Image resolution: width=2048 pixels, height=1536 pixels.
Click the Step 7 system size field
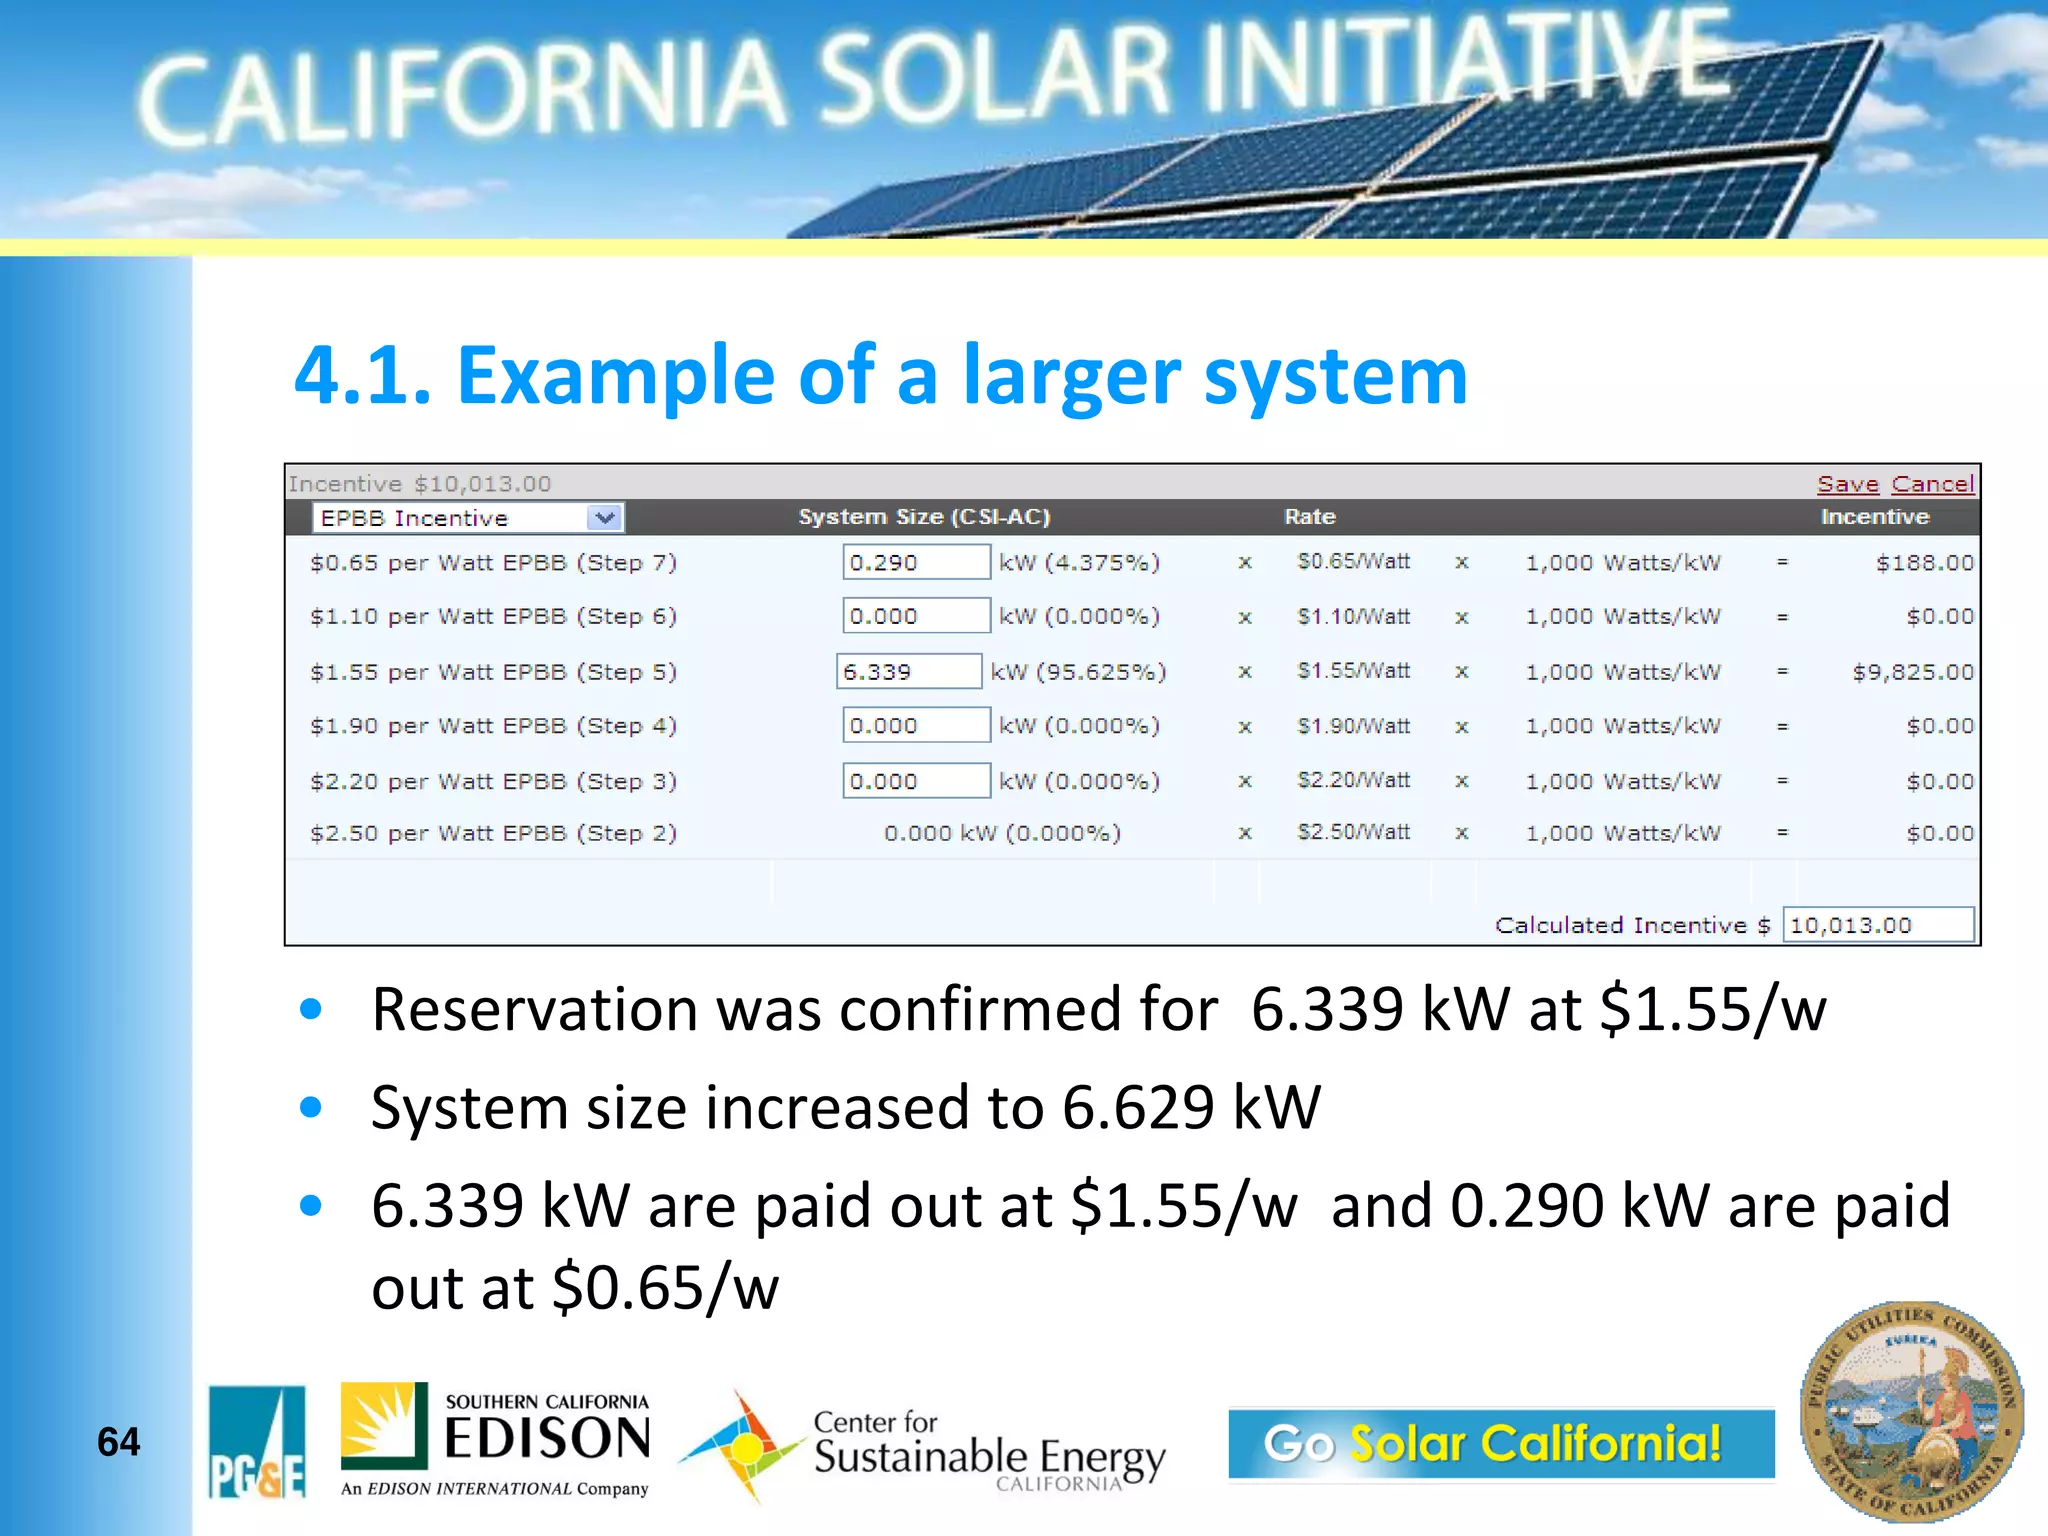915,562
